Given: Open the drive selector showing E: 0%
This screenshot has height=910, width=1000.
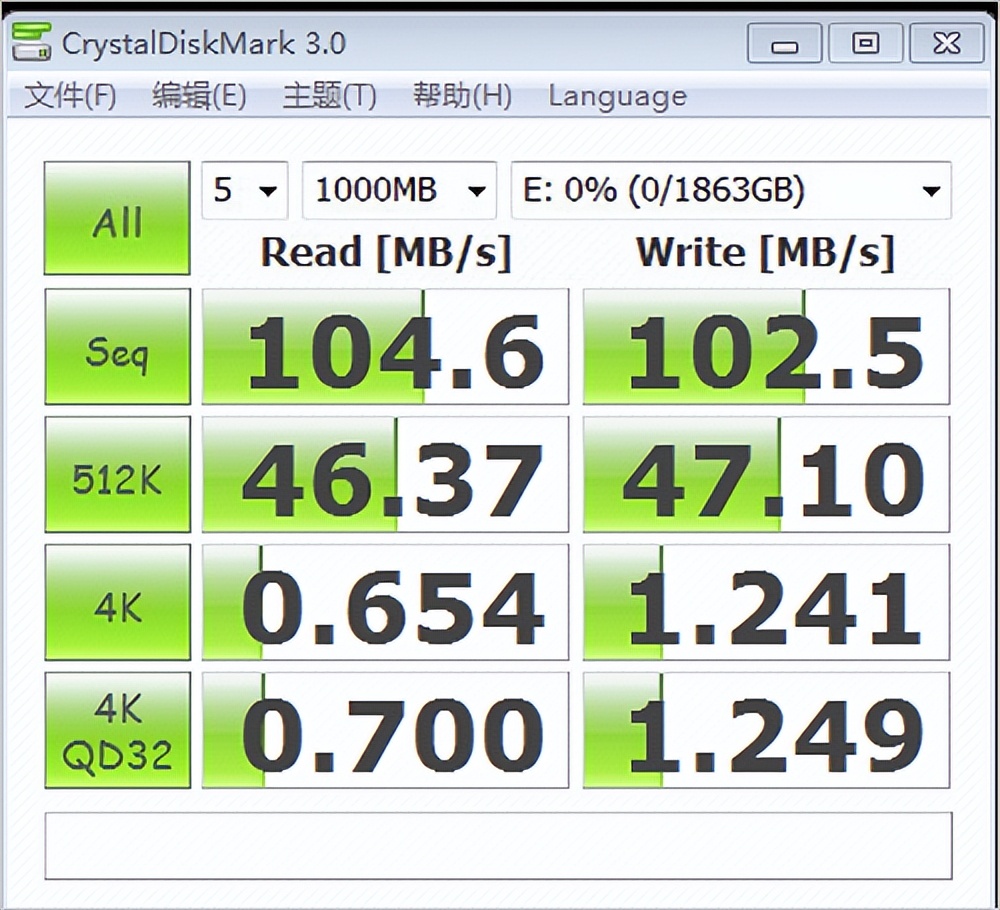Looking at the screenshot, I should [x=730, y=190].
